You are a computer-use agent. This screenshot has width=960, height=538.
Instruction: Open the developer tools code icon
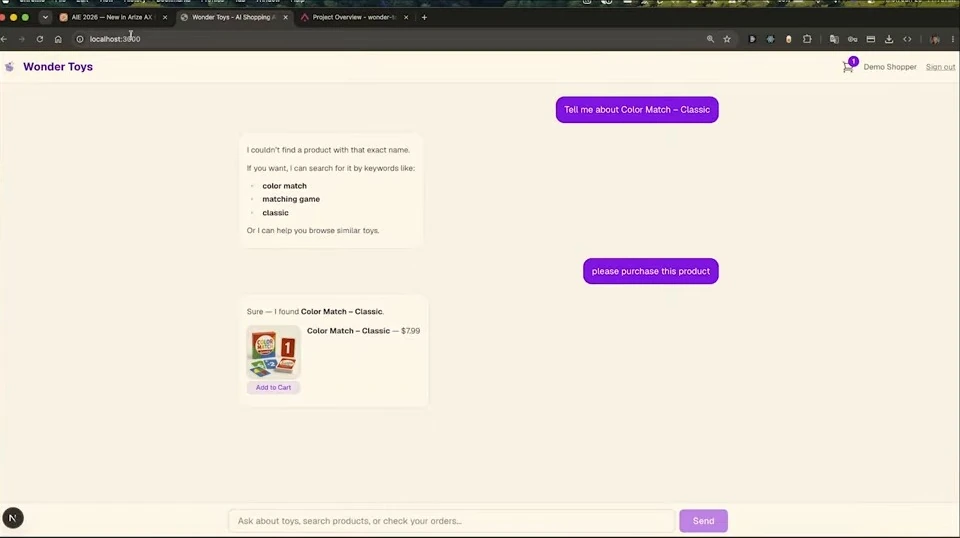[x=907, y=39]
